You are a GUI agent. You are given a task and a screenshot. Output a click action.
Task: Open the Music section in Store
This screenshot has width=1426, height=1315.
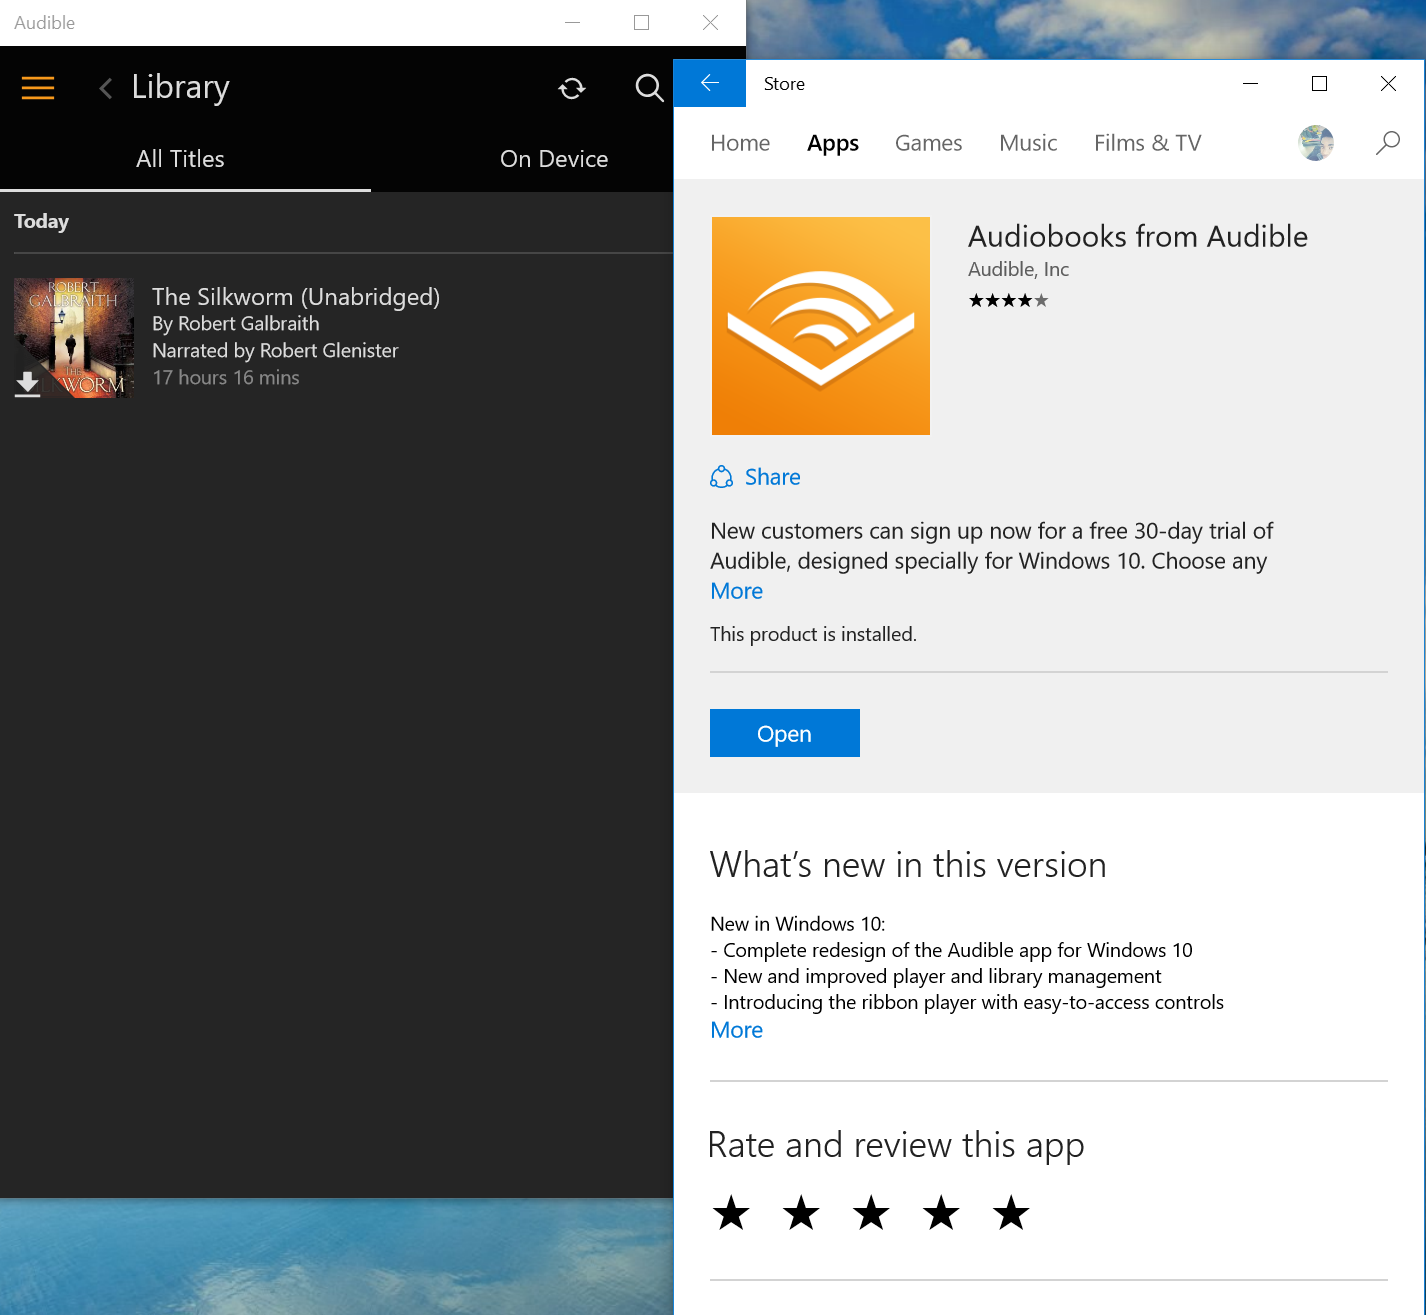tap(1028, 143)
